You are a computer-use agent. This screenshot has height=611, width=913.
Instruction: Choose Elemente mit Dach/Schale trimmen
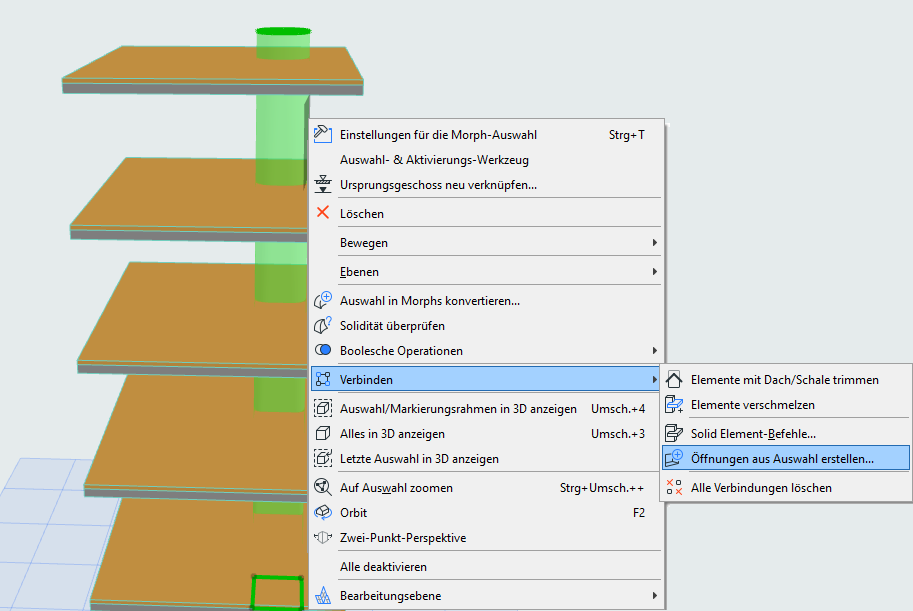(786, 379)
